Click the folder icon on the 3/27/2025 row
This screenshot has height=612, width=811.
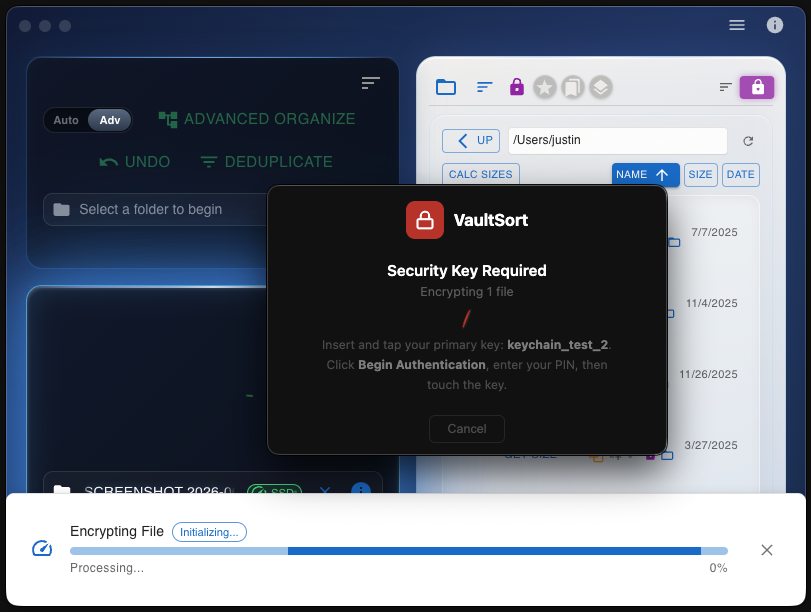(668, 456)
